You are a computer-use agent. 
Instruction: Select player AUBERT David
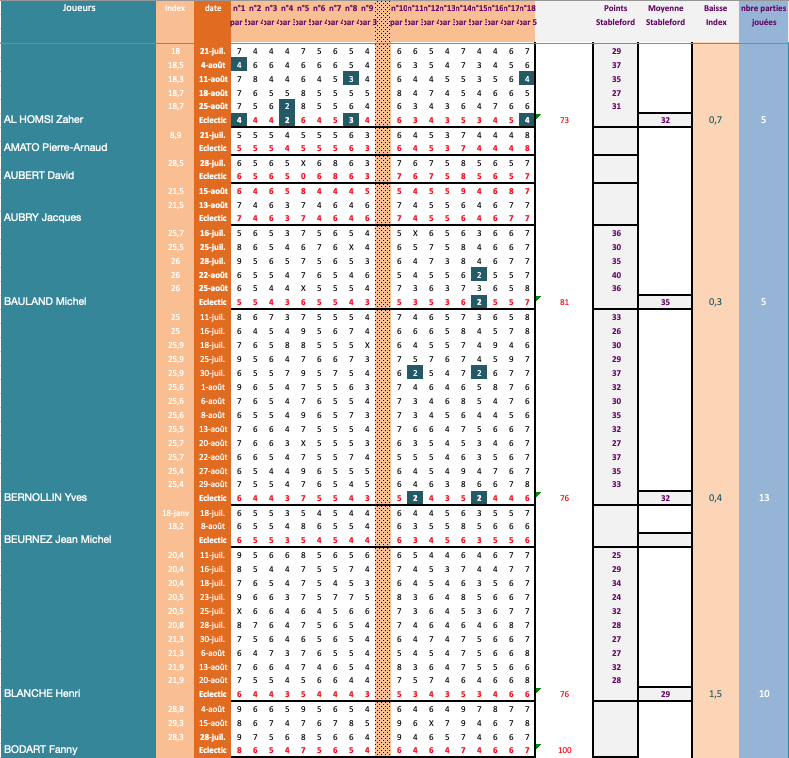tap(39, 176)
